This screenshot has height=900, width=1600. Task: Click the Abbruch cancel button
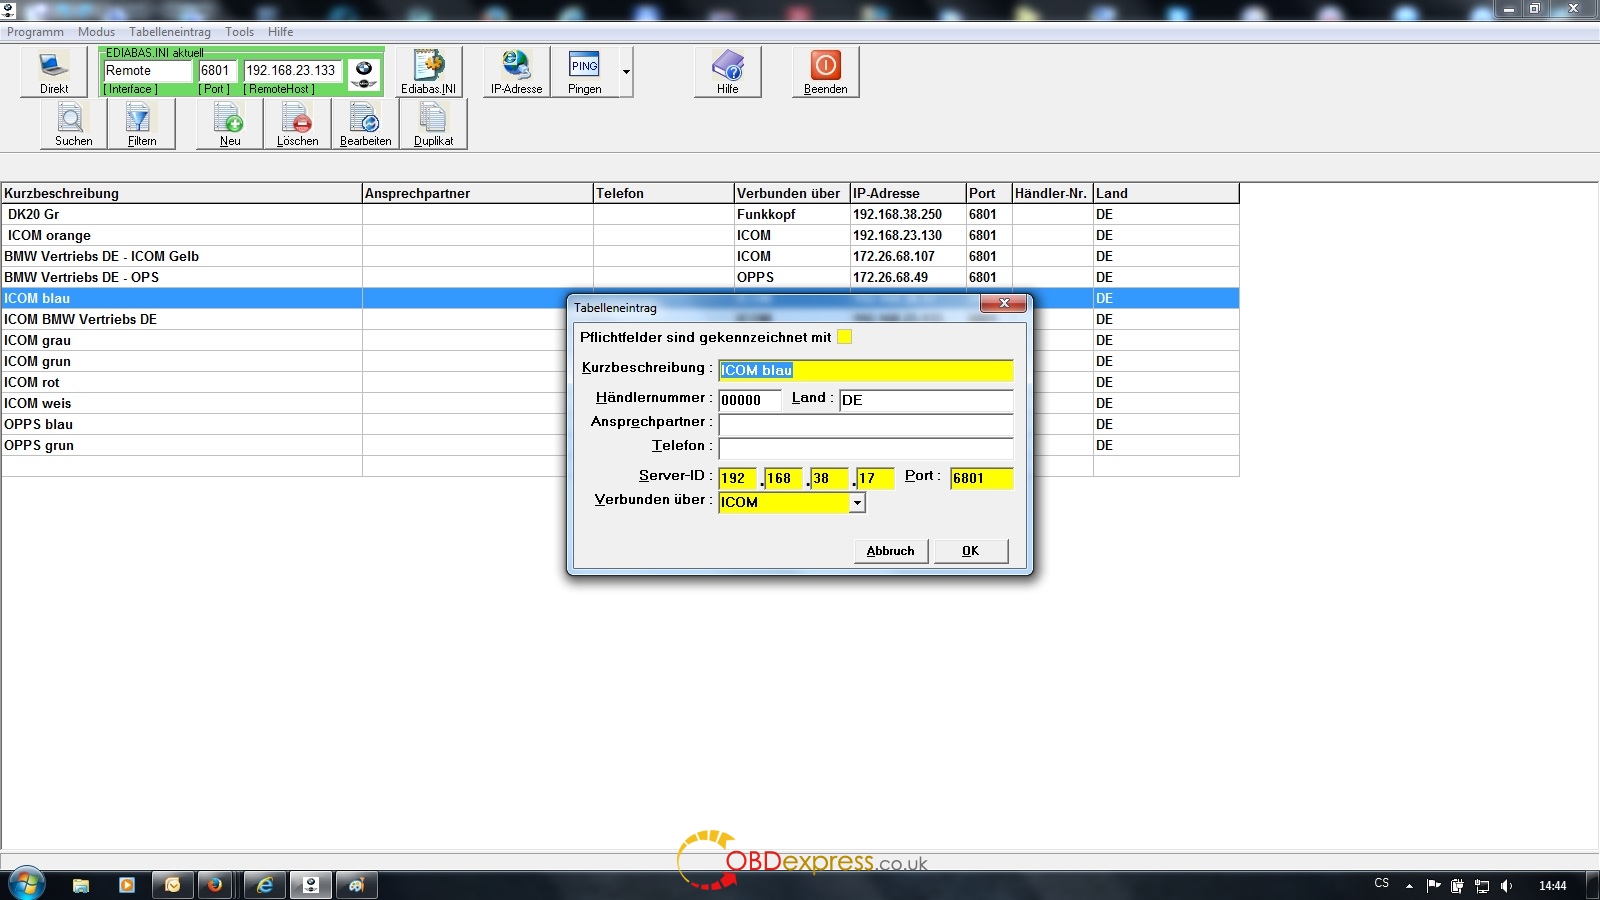890,551
